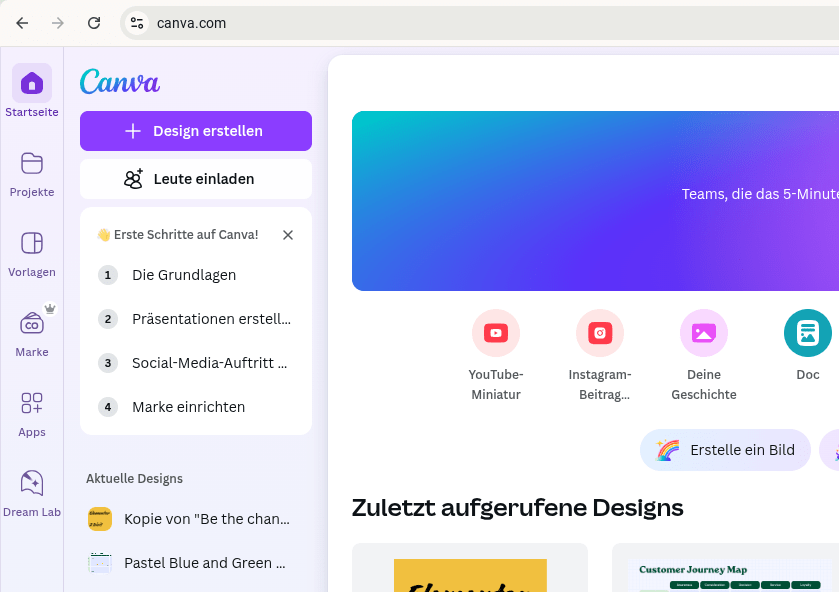Select Startseite in the sidebar
Viewport: 839px width, 592px height.
[x=32, y=91]
